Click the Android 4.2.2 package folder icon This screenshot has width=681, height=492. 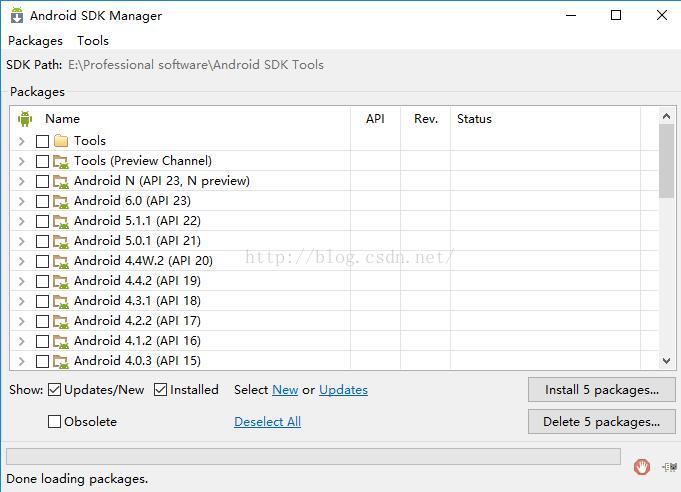pos(61,321)
